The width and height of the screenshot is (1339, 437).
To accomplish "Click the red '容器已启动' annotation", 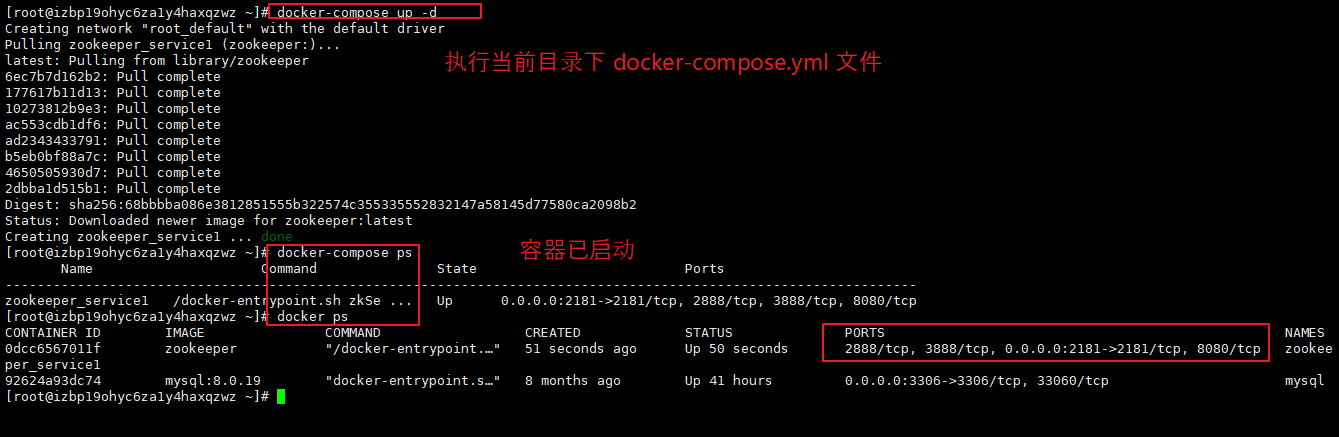I will tap(577, 250).
